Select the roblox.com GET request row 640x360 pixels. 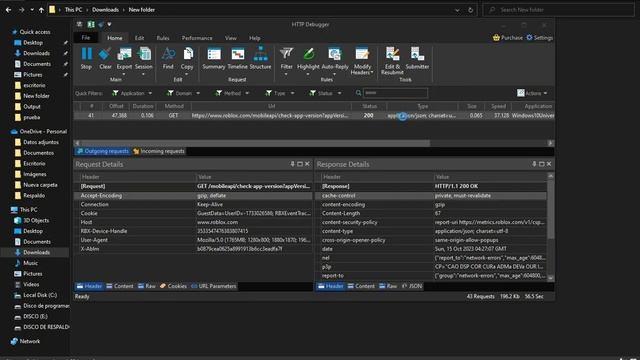coord(313,116)
